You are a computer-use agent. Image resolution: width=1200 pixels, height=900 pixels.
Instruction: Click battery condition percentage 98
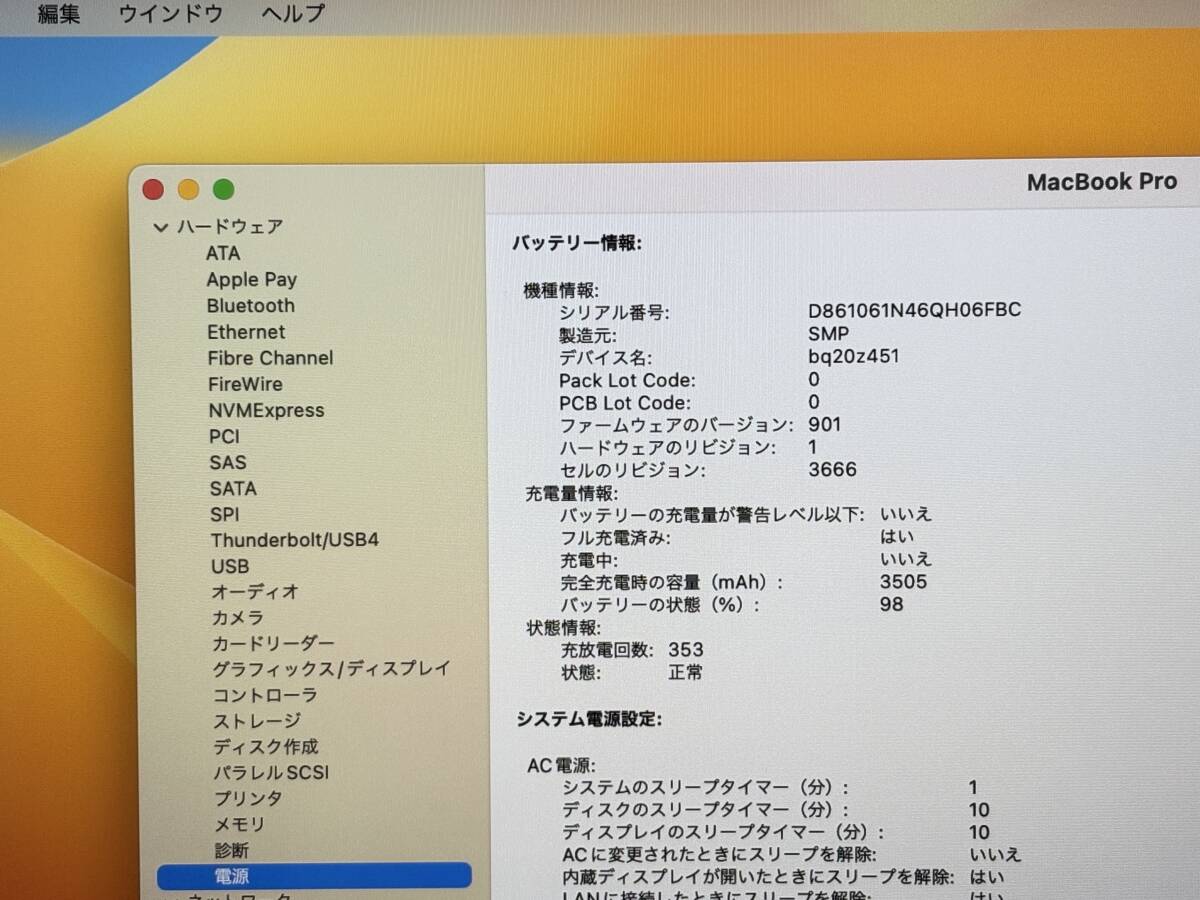[892, 604]
